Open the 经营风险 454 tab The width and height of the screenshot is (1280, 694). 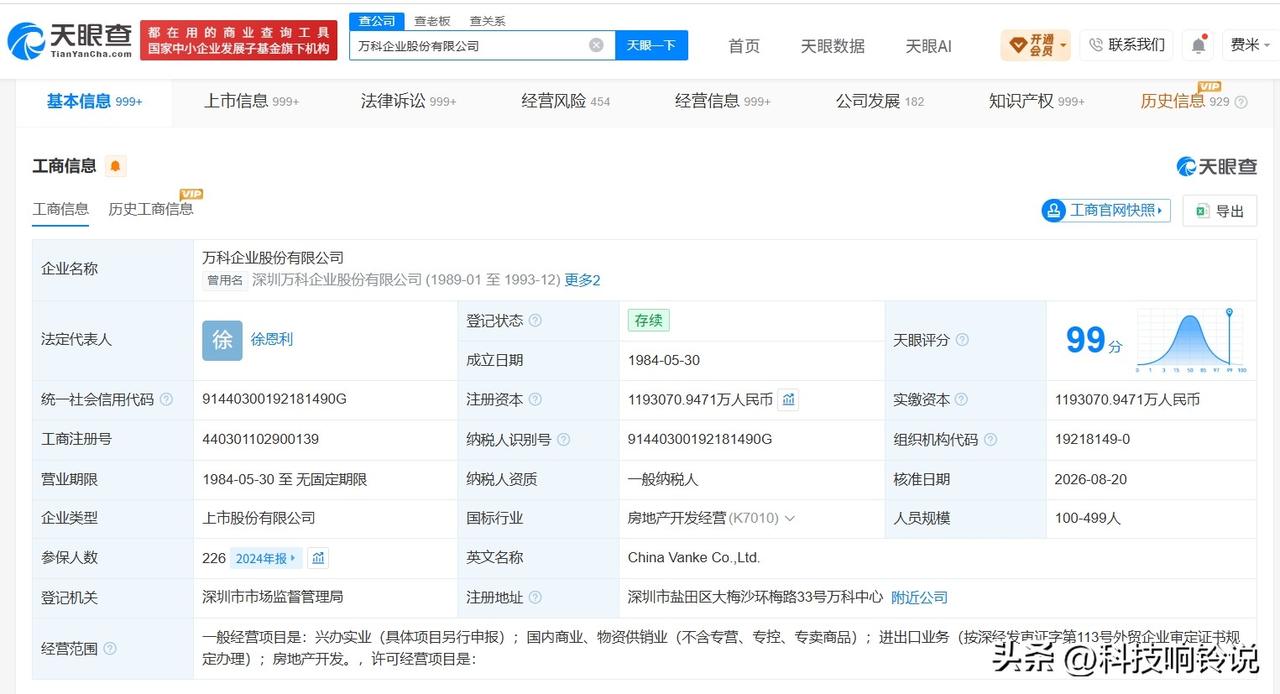point(565,101)
